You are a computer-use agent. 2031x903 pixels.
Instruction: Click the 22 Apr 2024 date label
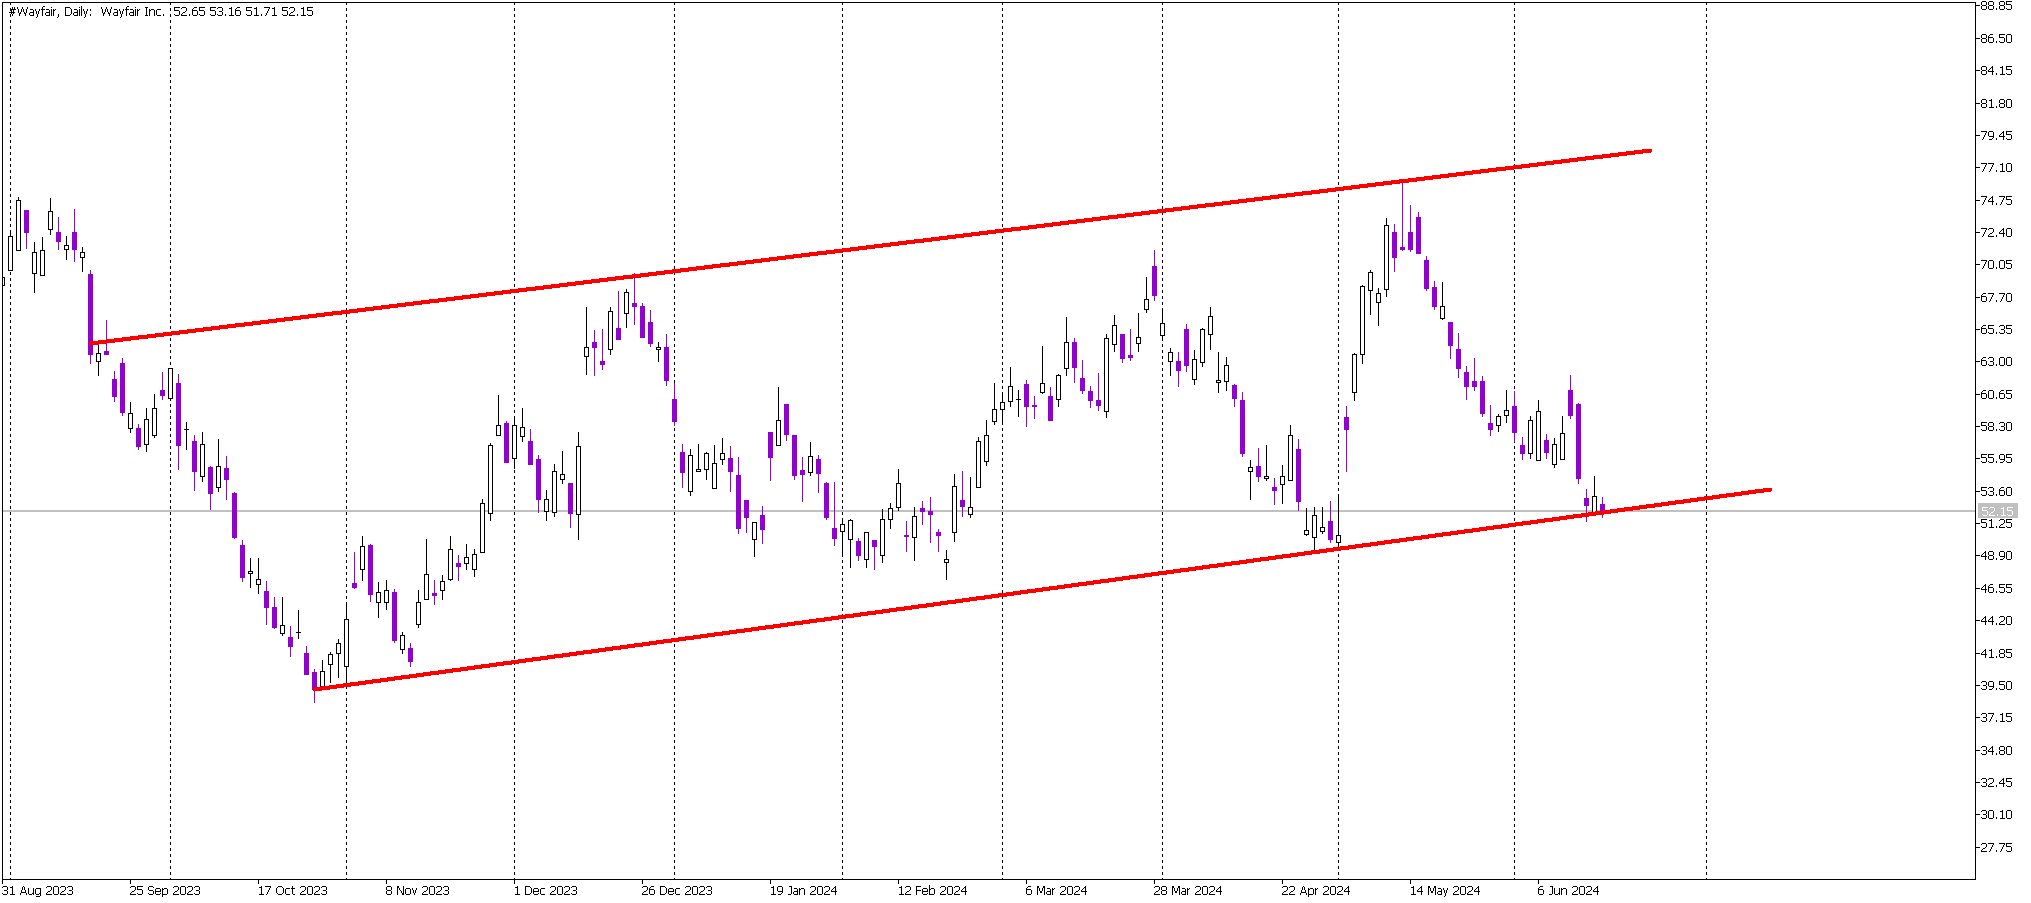point(1315,890)
